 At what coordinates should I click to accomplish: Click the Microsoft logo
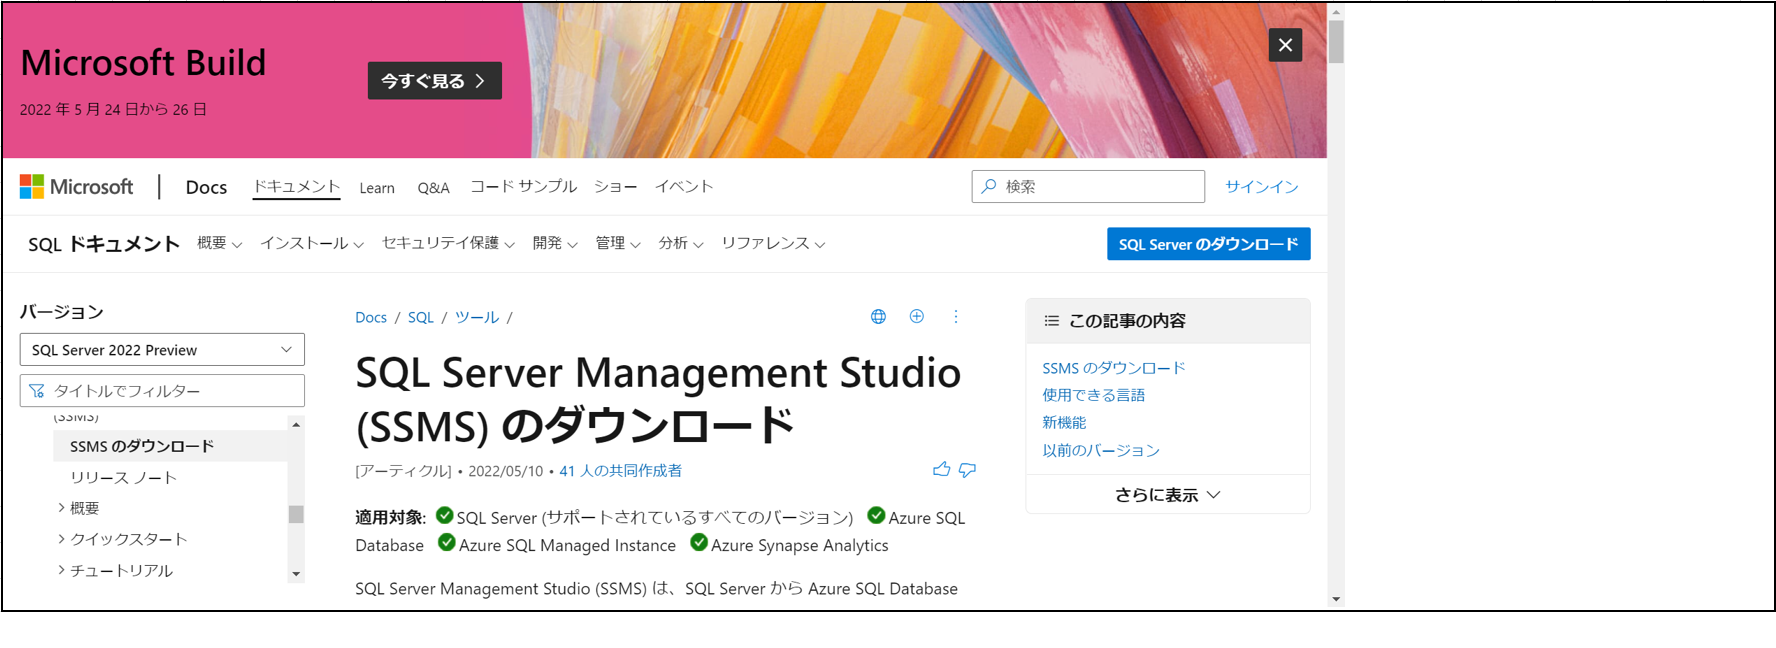pyautogui.click(x=76, y=187)
